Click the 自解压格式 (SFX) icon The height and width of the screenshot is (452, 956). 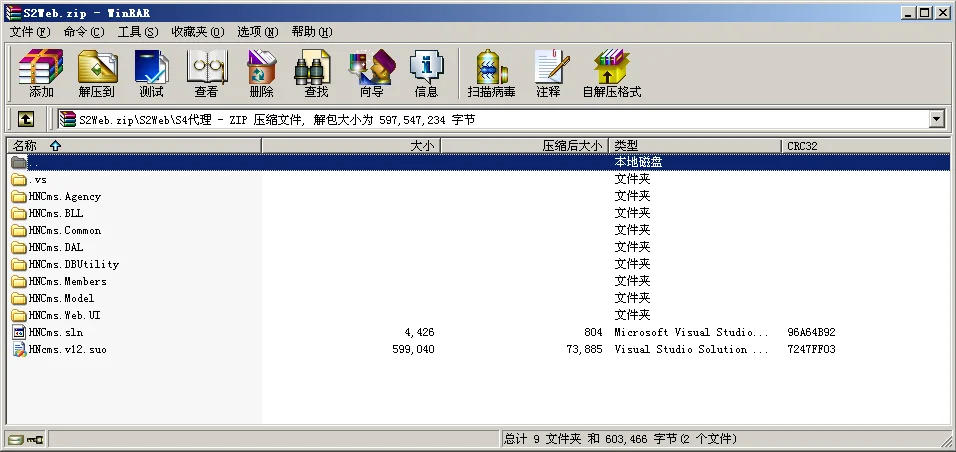tap(611, 73)
